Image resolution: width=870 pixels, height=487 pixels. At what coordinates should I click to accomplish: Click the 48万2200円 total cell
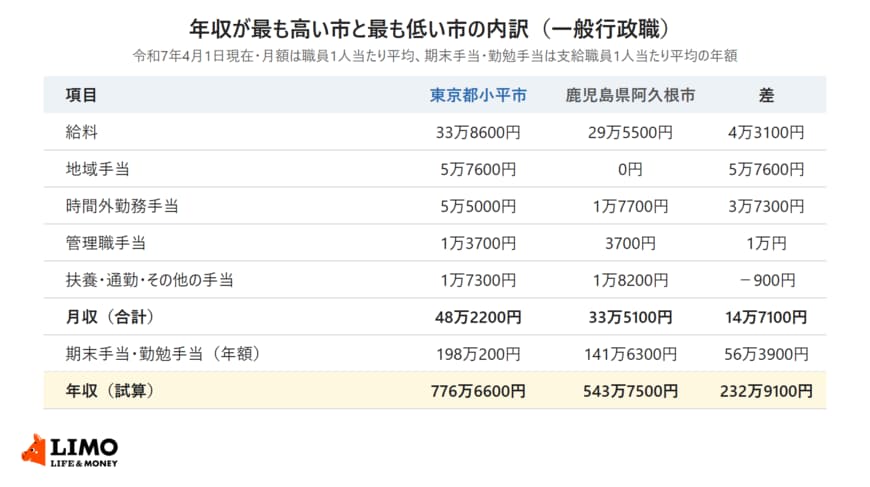[x=478, y=317]
